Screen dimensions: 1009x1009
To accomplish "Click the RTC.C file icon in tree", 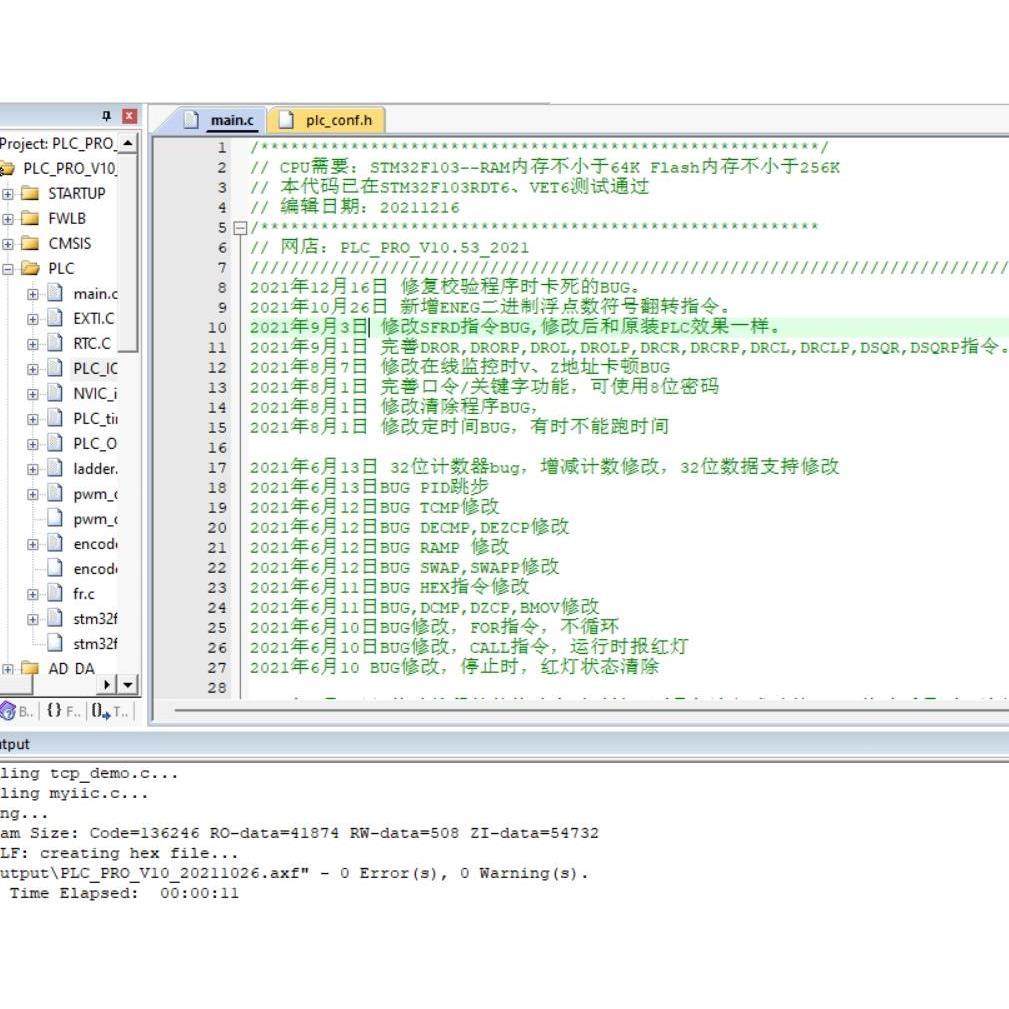I will click(56, 344).
